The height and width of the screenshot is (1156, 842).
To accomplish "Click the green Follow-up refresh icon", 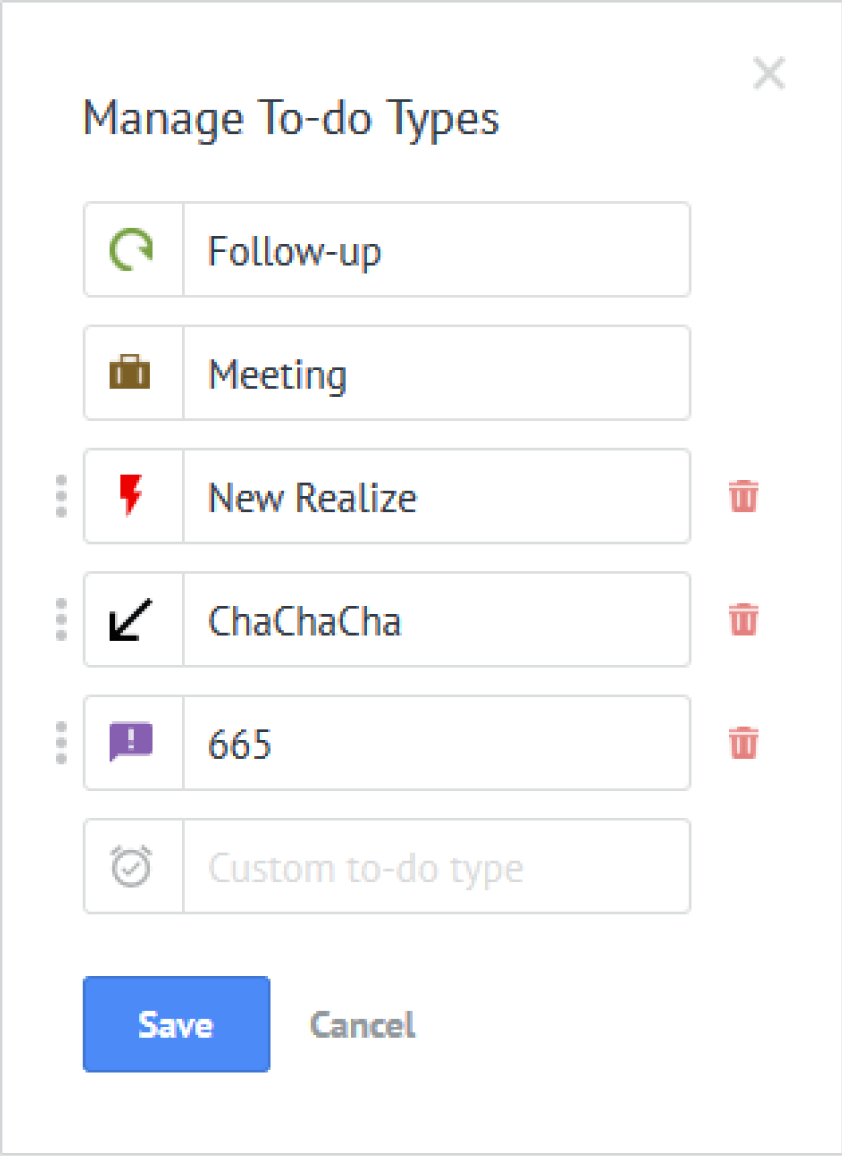I will (131, 250).
